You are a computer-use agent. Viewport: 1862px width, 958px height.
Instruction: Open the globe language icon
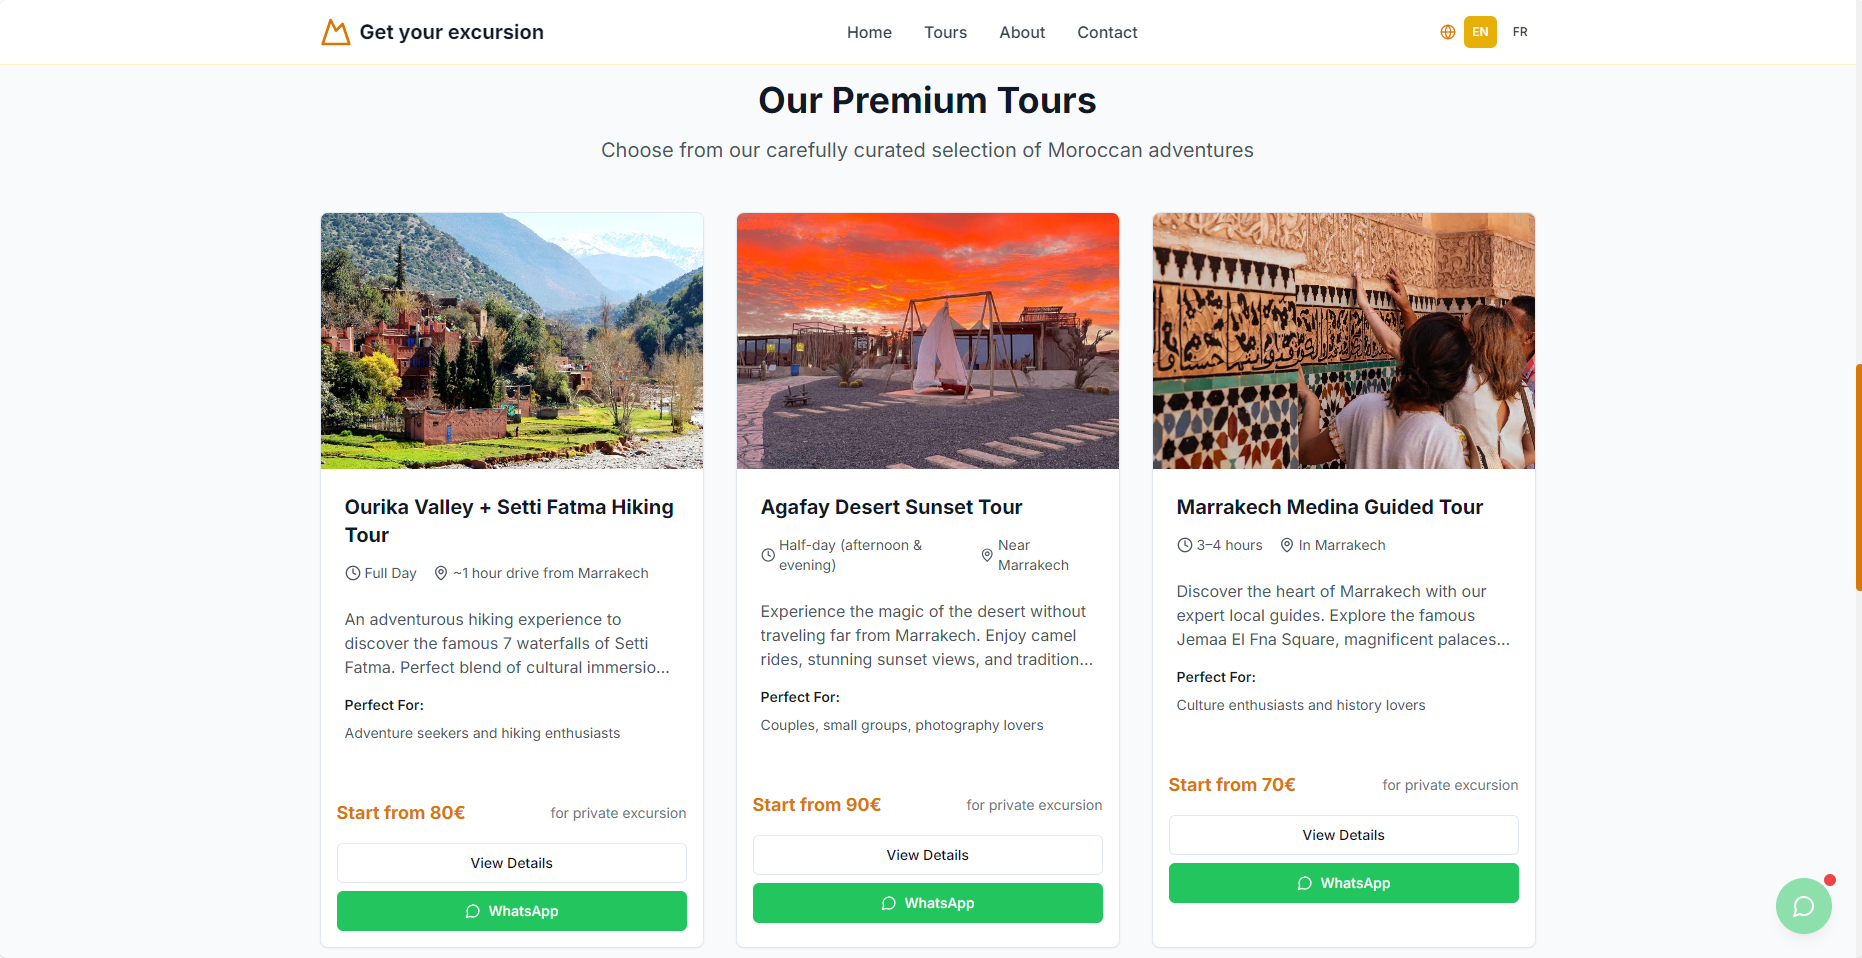coord(1447,31)
